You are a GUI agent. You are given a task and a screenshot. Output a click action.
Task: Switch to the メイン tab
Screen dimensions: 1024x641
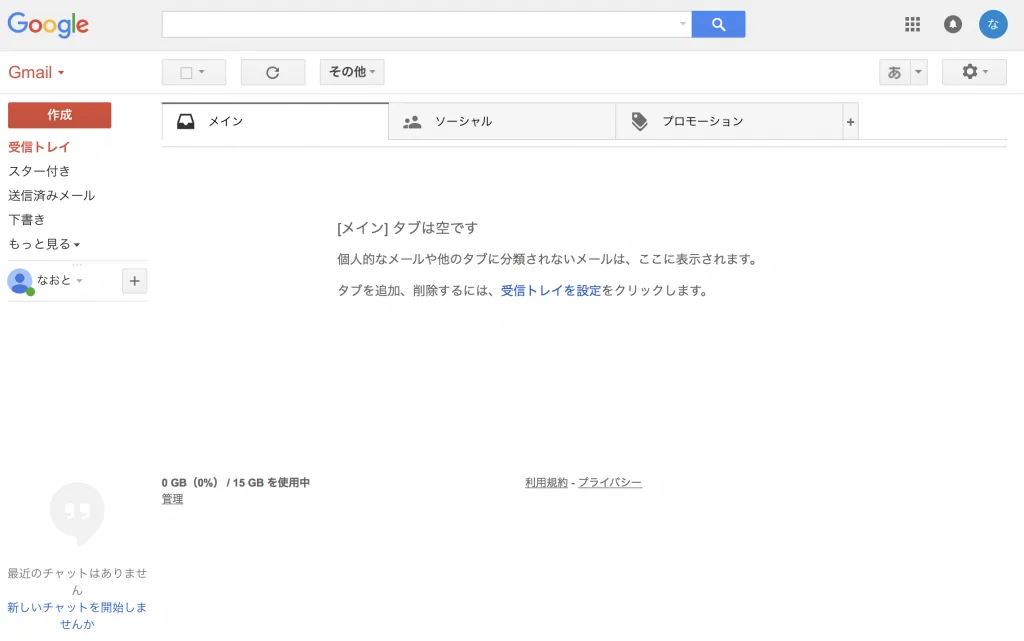(275, 121)
